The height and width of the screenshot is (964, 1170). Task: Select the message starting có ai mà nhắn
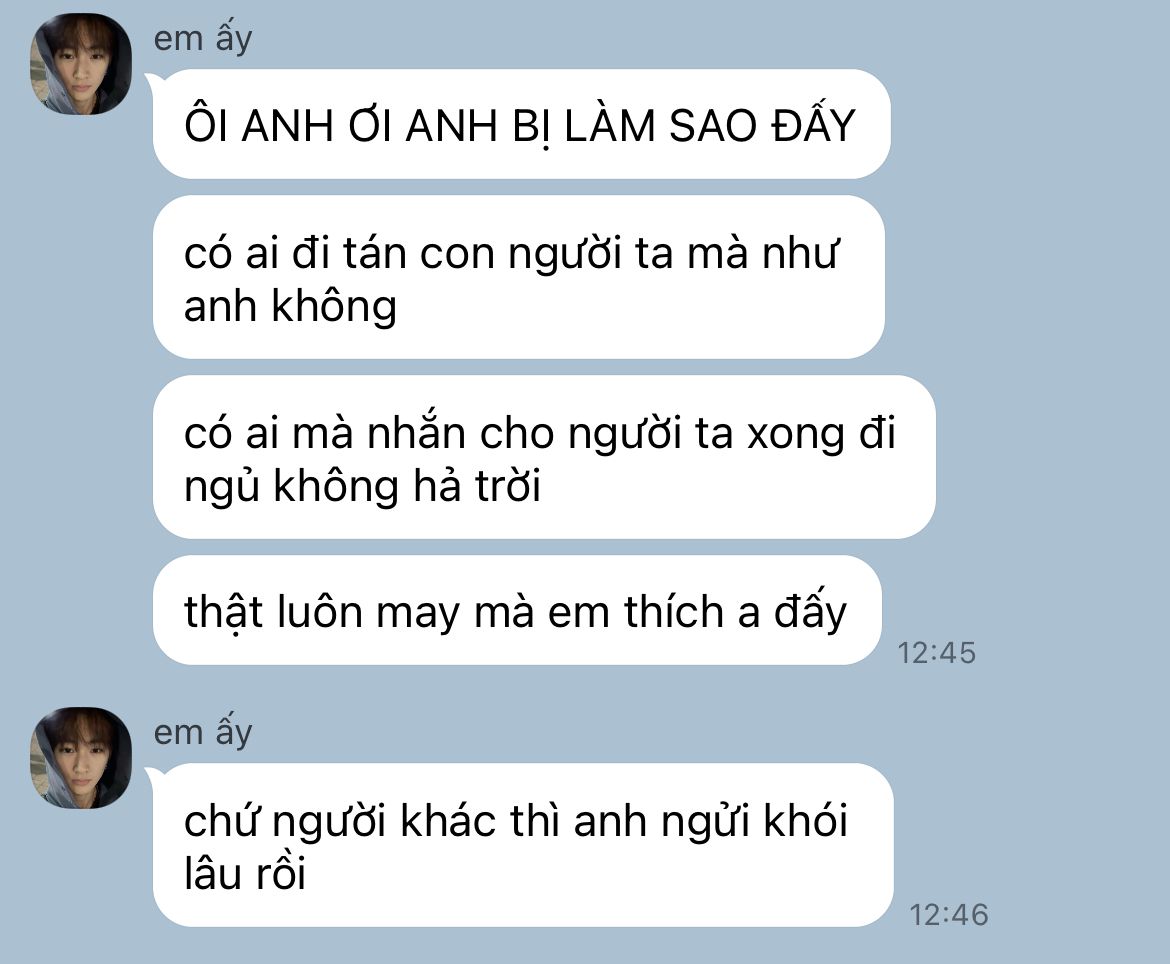[x=544, y=457]
